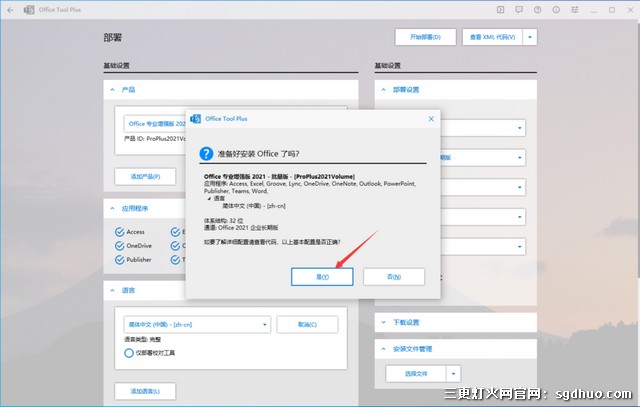Image resolution: width=640 pixels, height=407 pixels.
Task: Open the feedback chat bubble icon
Action: click(x=519, y=10)
